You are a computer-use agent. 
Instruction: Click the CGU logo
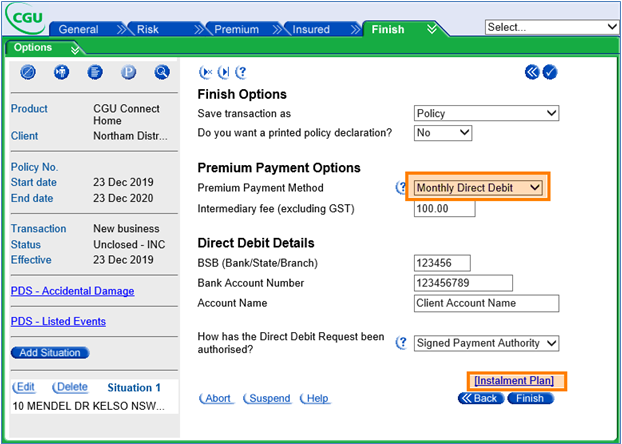click(25, 18)
